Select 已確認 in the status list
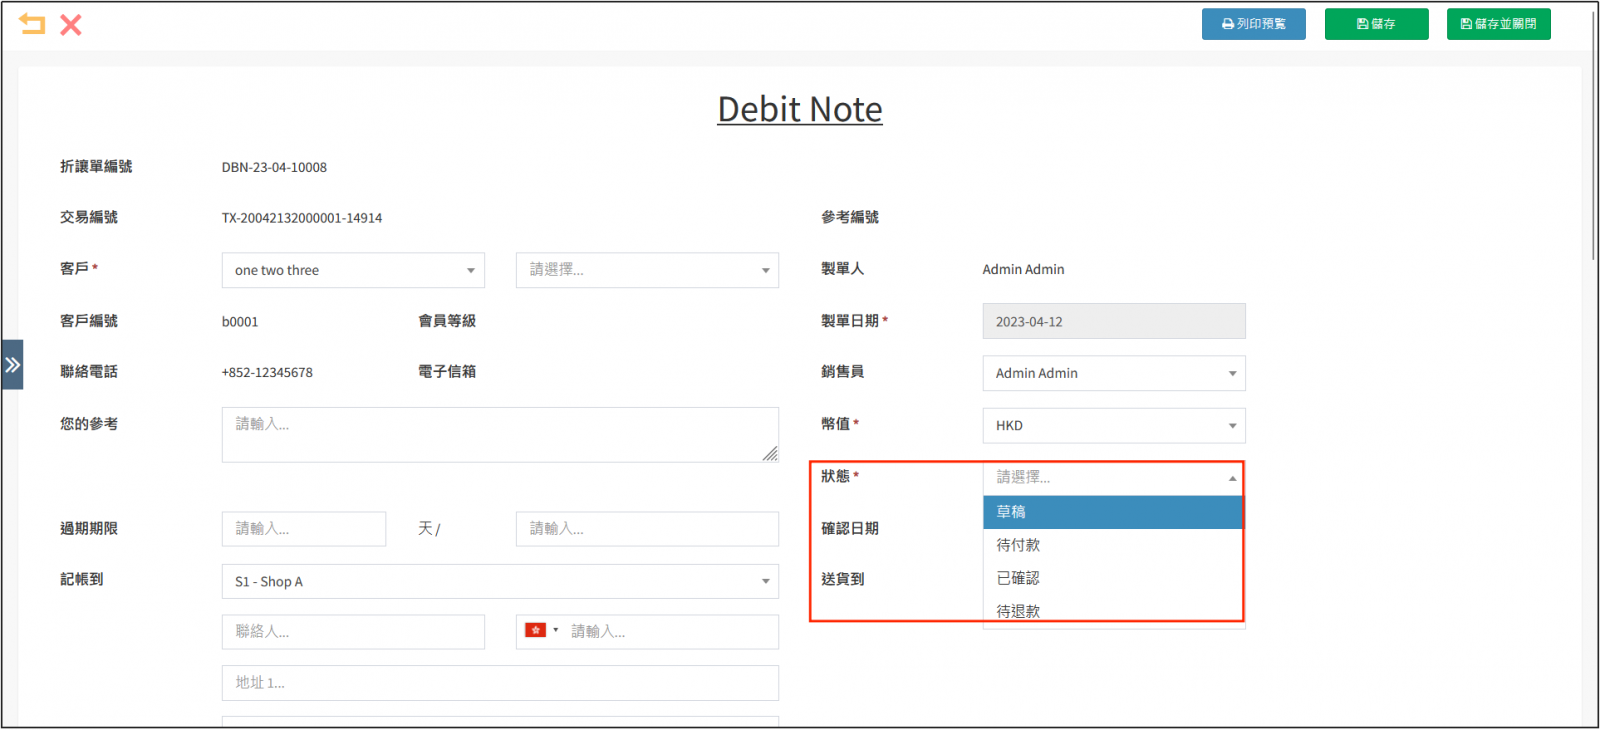 point(1113,578)
